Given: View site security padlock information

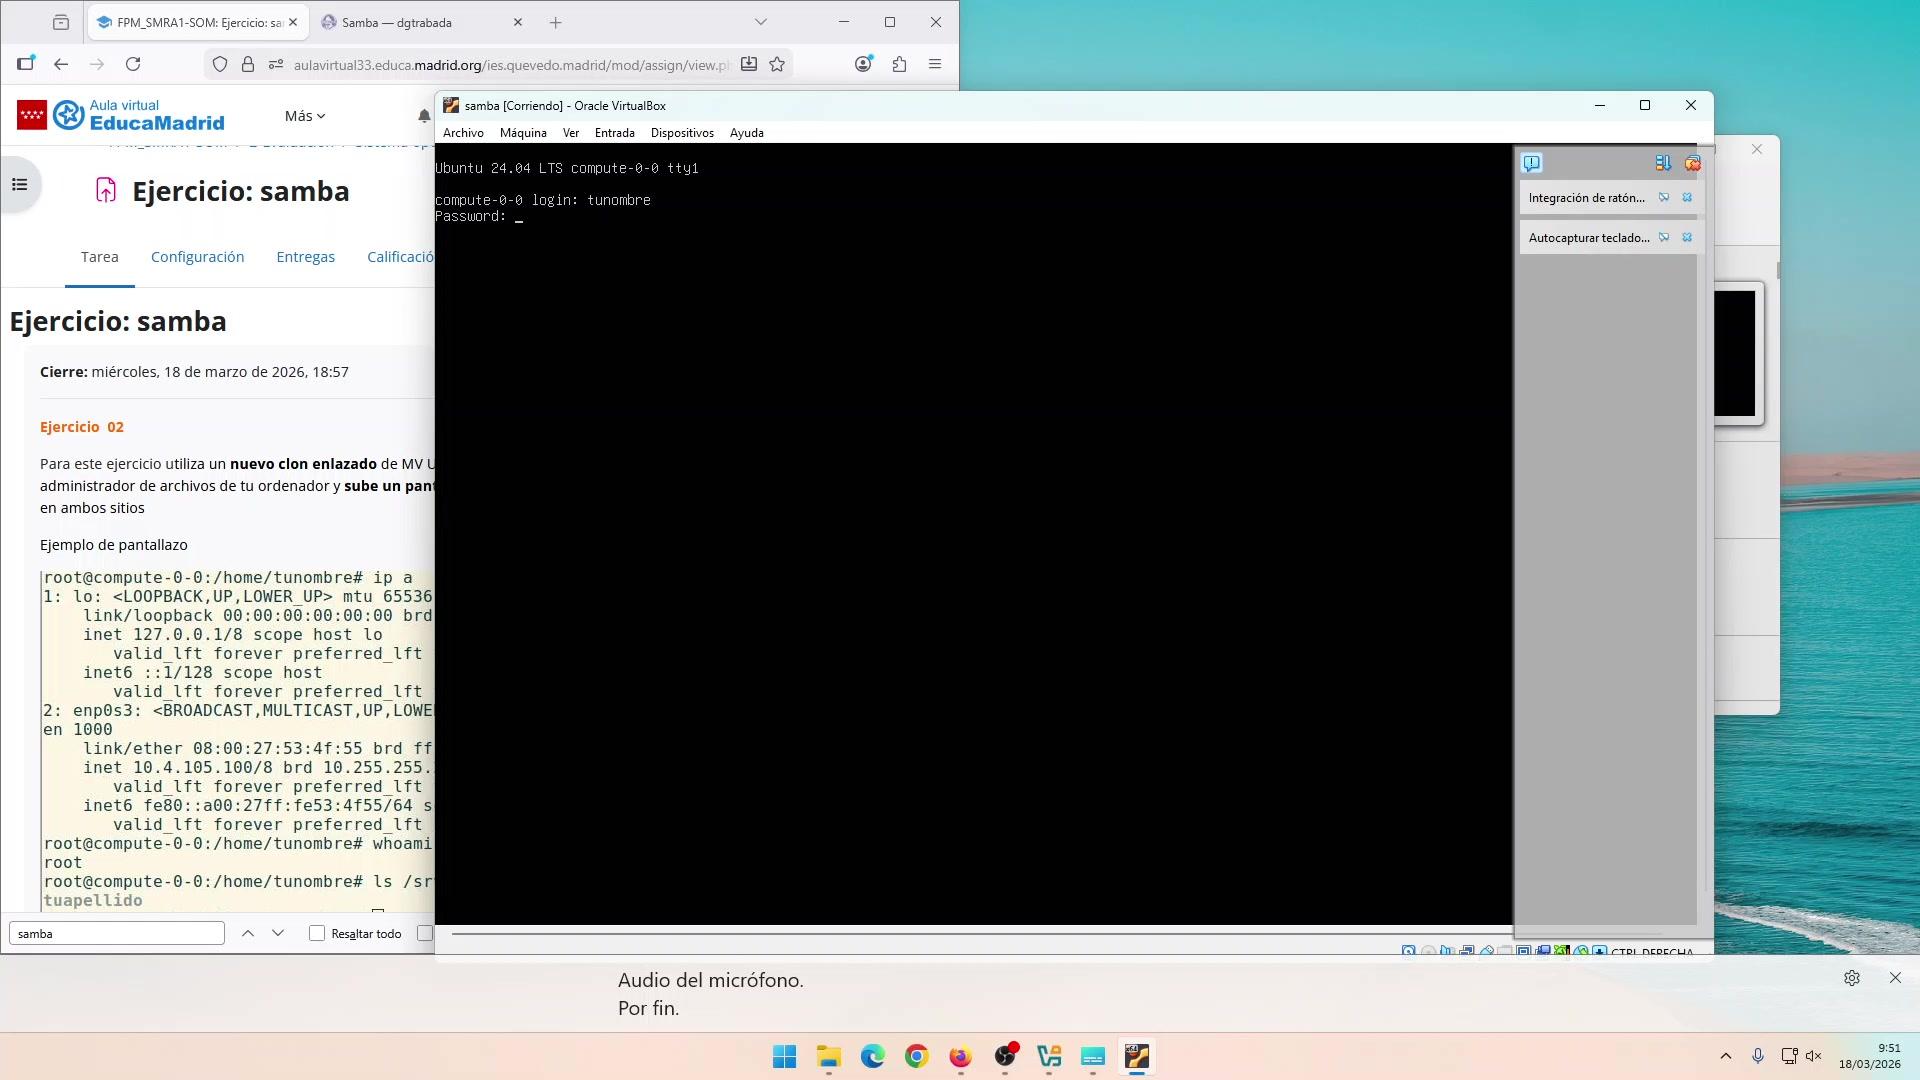Looking at the screenshot, I should point(248,65).
